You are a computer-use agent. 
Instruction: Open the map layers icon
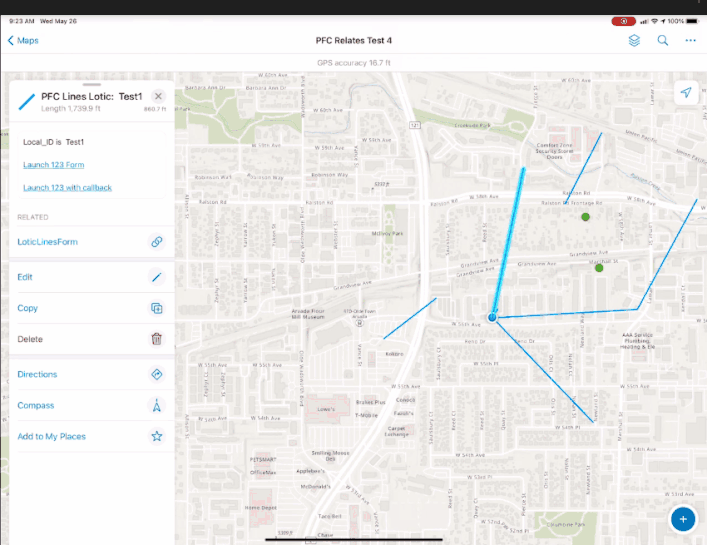click(634, 41)
